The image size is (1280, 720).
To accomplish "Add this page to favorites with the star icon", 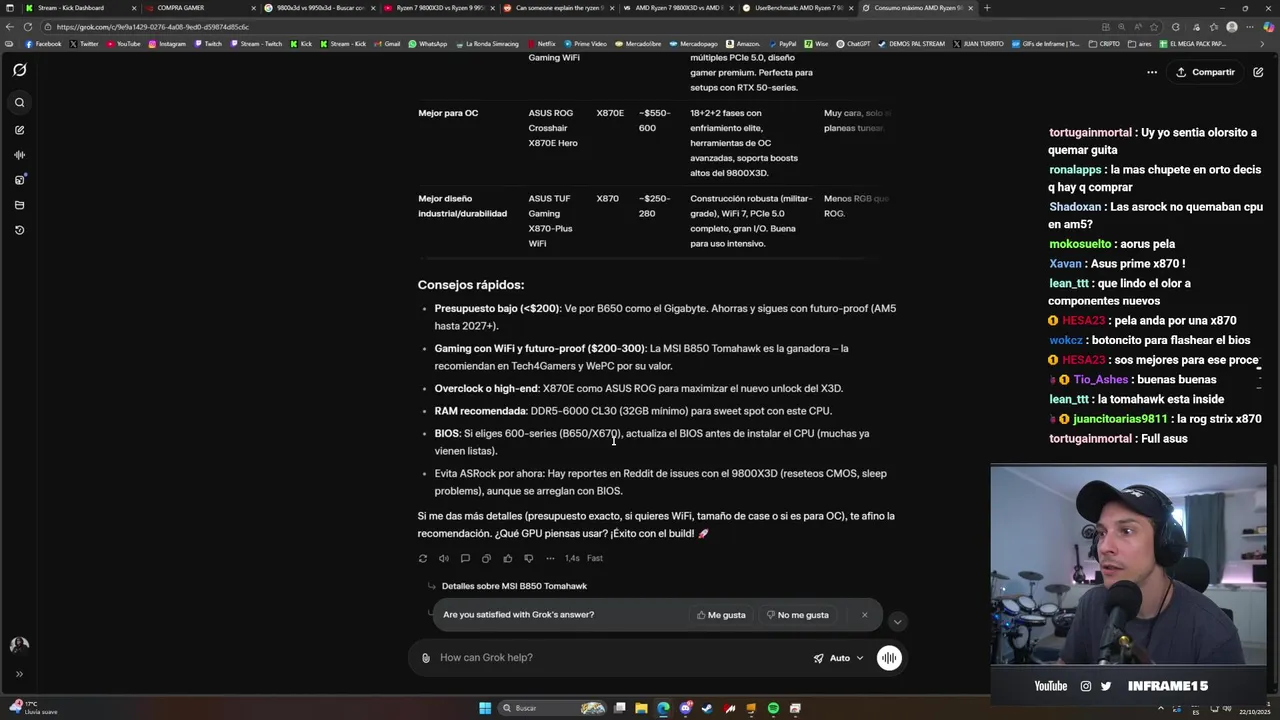I will pos(1154,27).
